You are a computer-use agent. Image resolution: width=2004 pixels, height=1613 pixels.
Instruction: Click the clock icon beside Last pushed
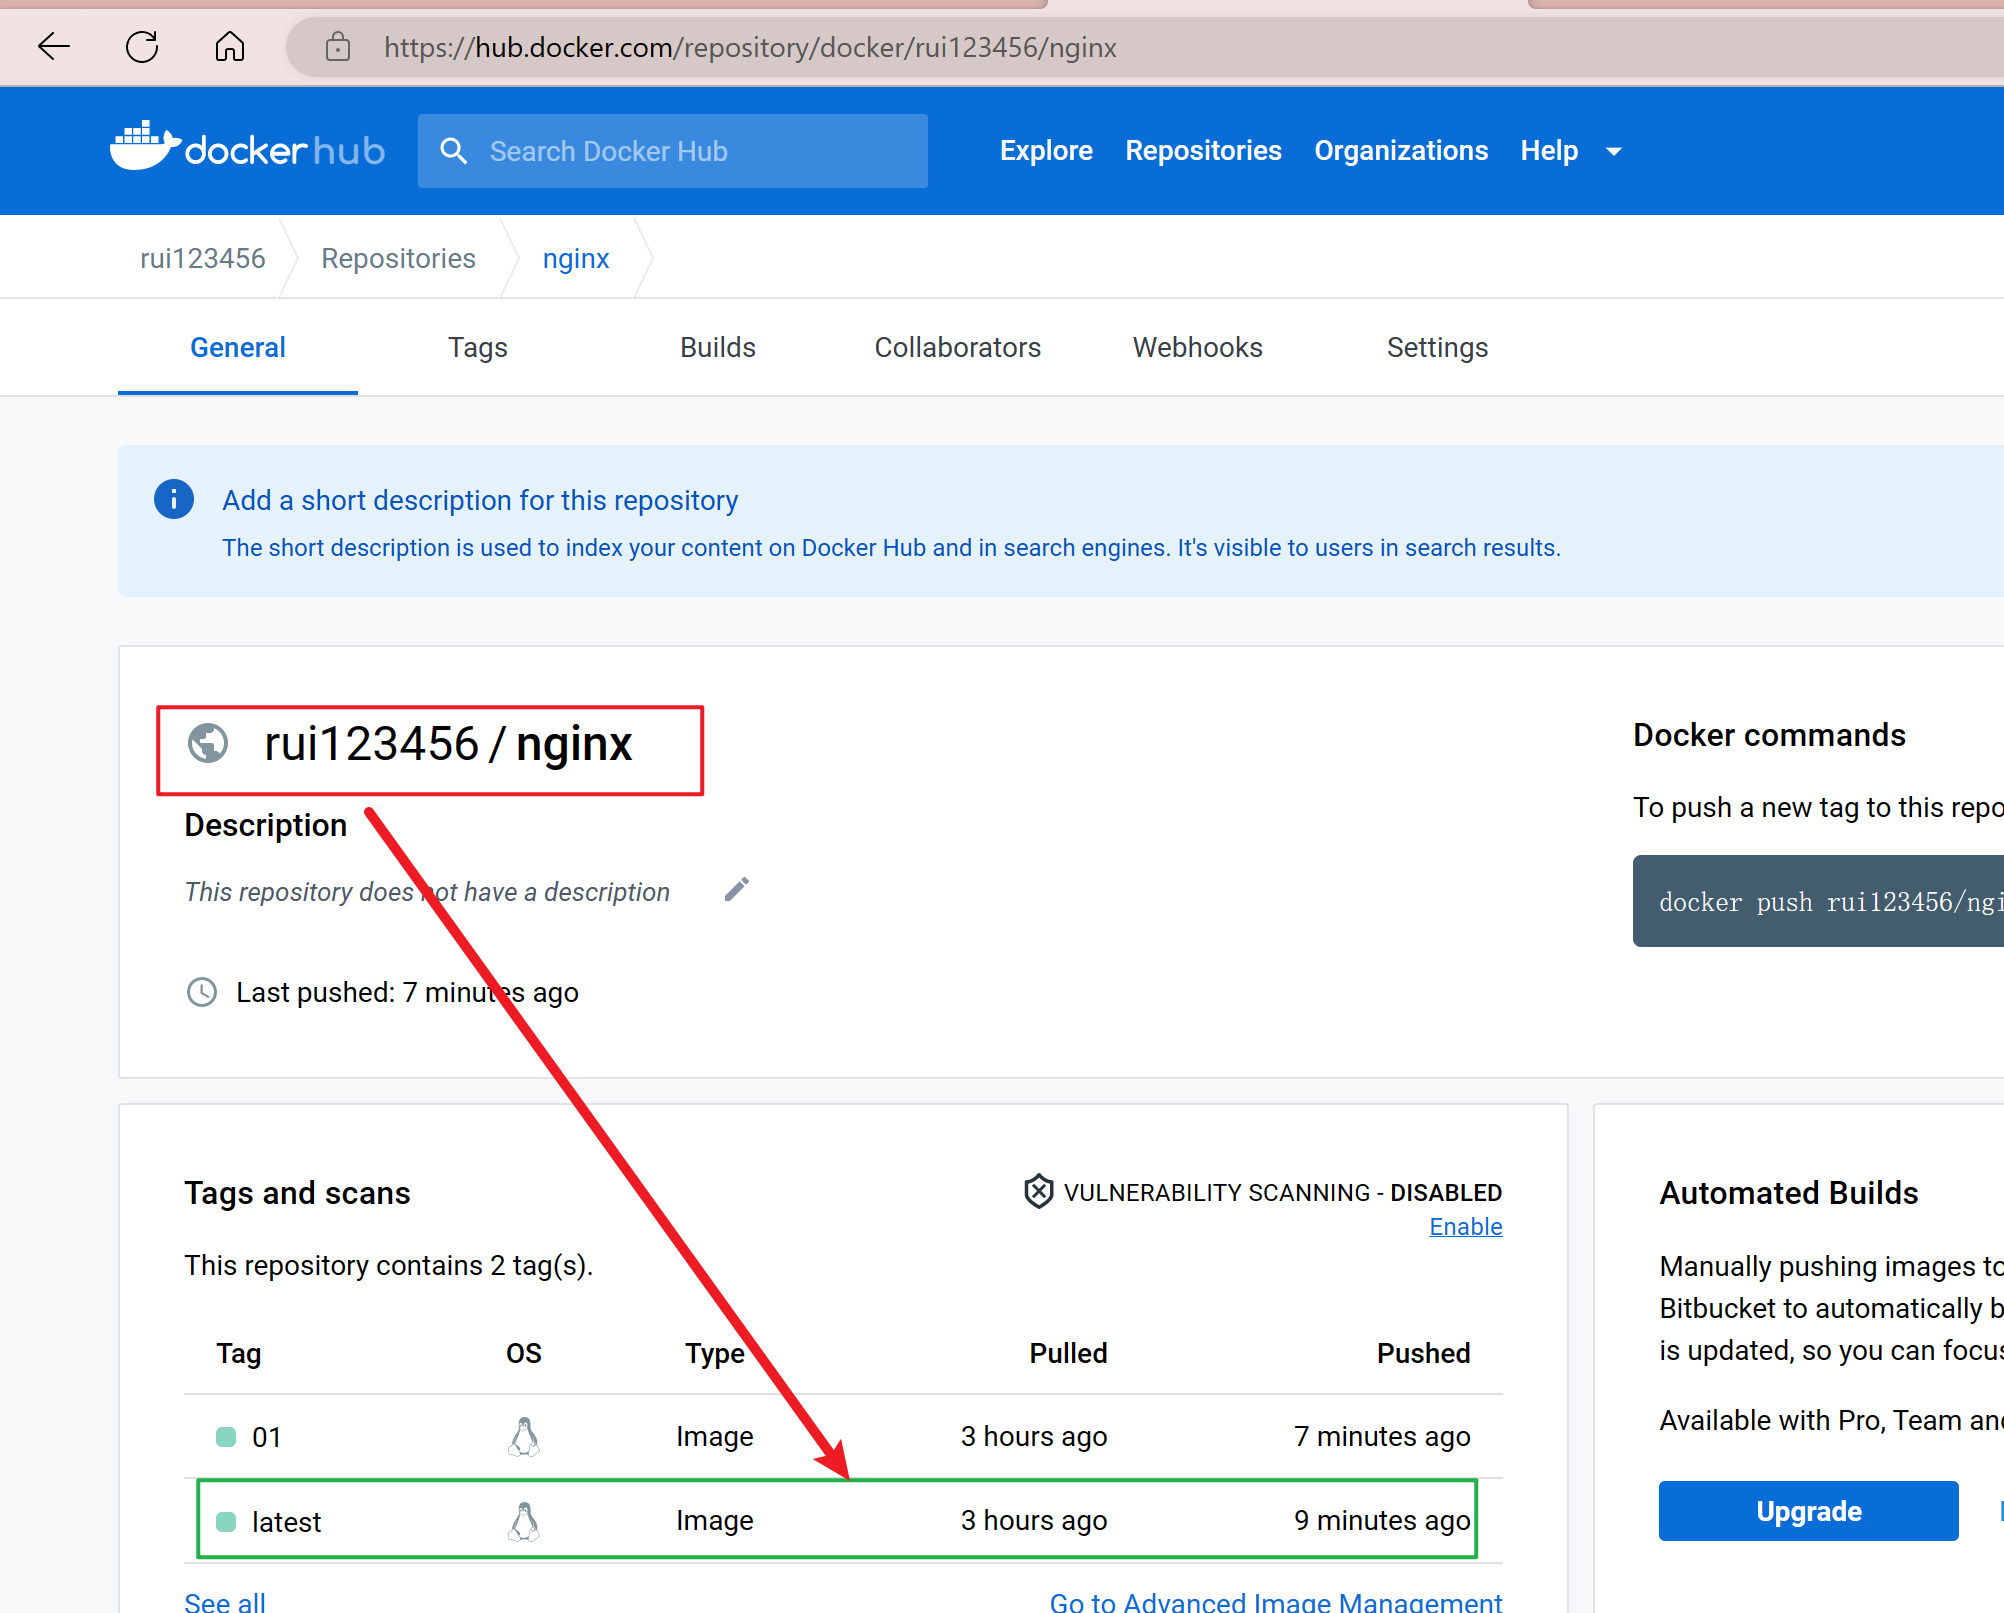click(202, 992)
